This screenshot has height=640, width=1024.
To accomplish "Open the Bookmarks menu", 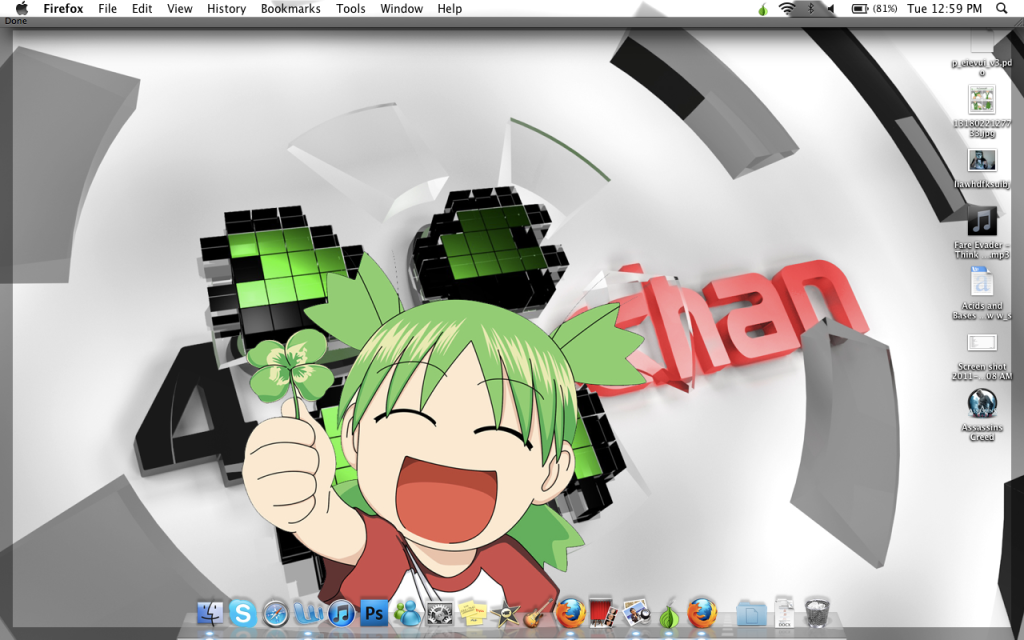I will 291,8.
